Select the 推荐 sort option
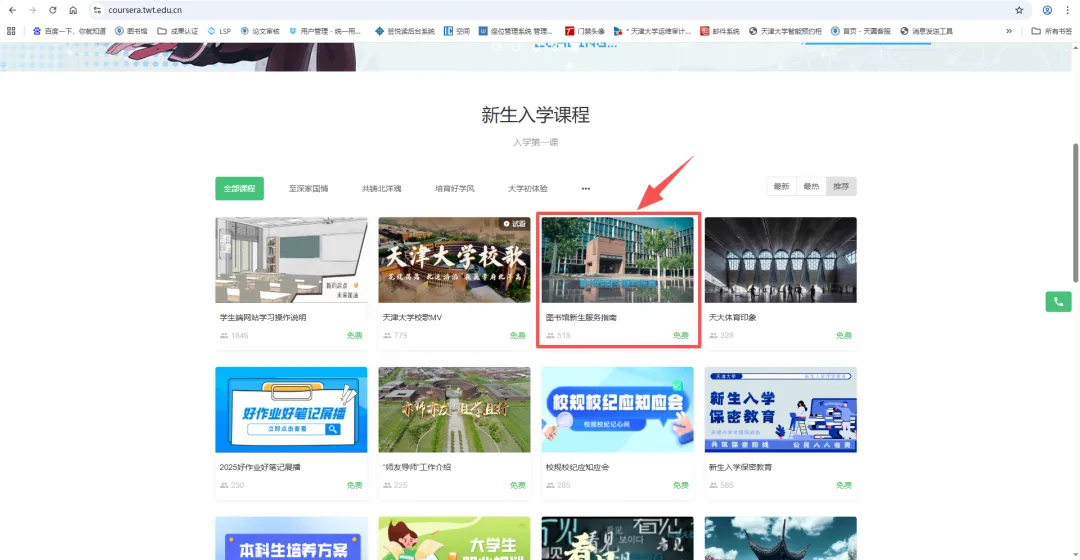 [841, 187]
